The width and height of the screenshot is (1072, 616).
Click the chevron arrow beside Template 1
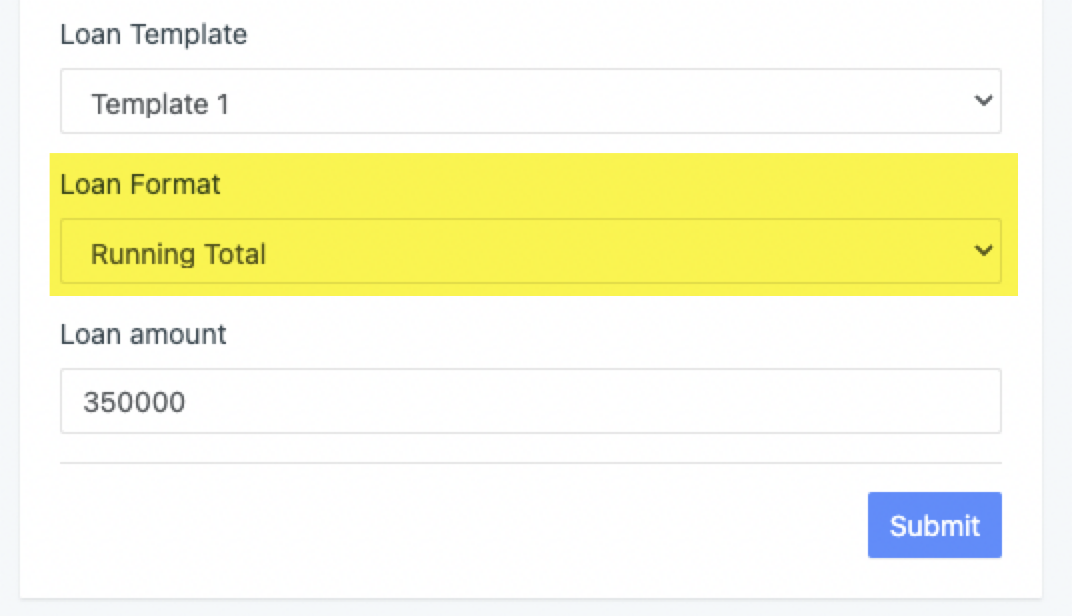point(983,101)
